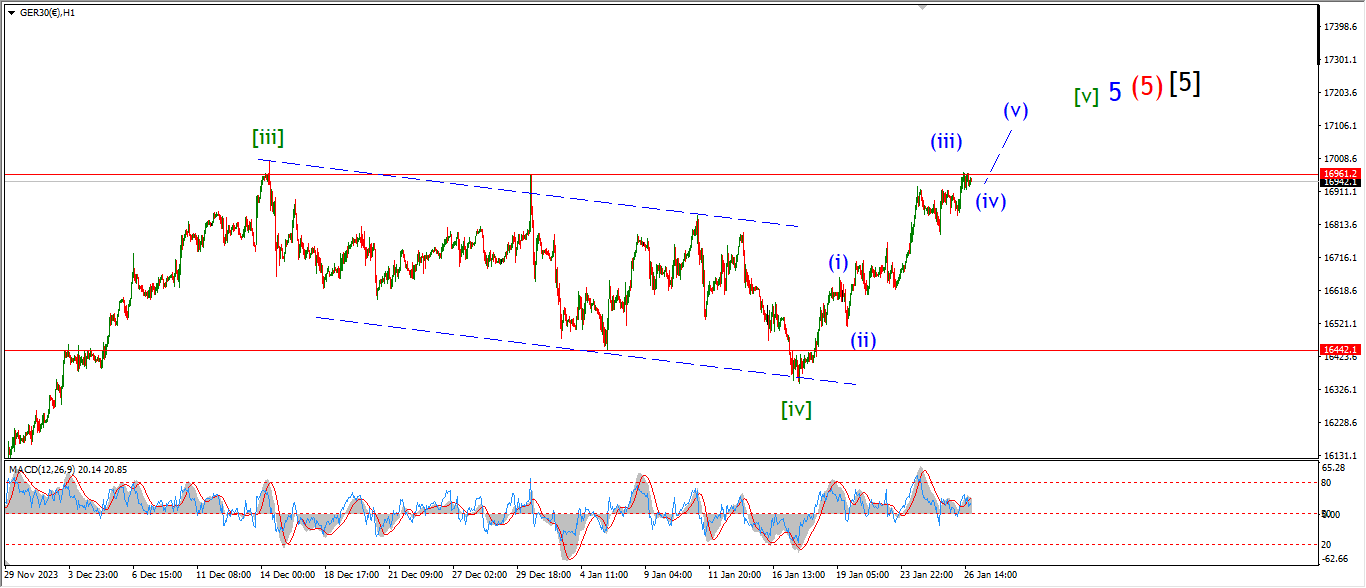The width and height of the screenshot is (1366, 588).
Task: Select the green [iv] wave label
Action: click(x=796, y=408)
